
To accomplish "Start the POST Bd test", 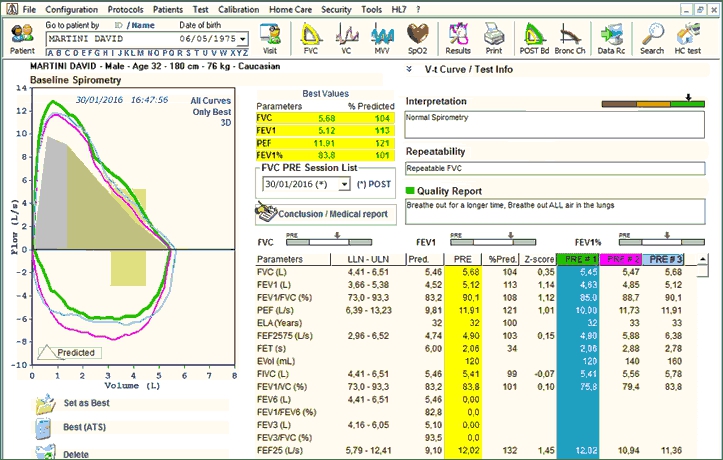I will [532, 36].
